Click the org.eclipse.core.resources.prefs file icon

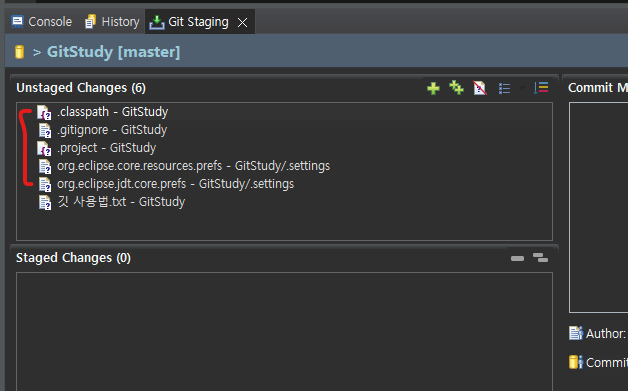(45, 167)
